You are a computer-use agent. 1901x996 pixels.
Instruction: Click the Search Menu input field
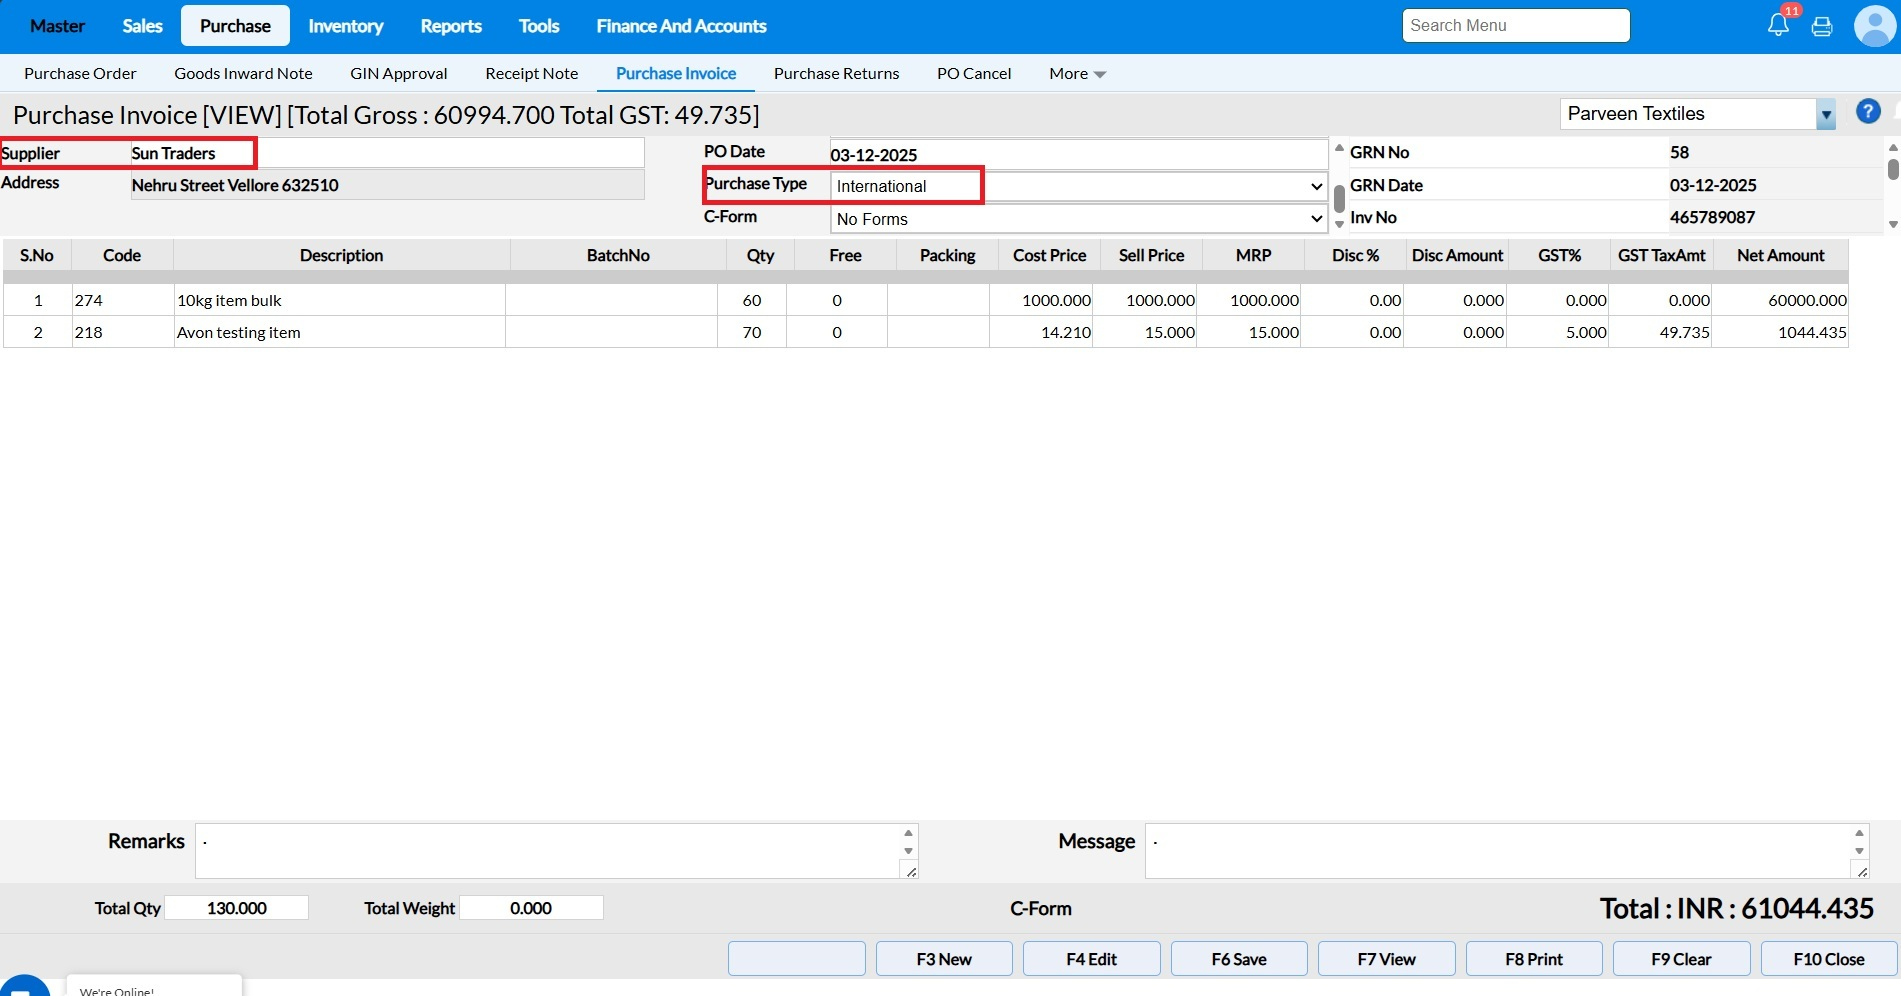pos(1515,26)
